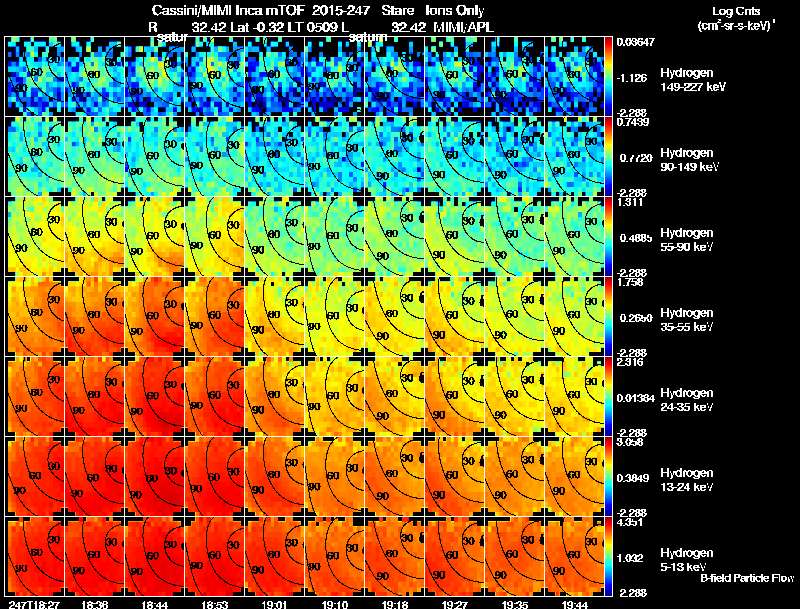The width and height of the screenshot is (800, 609).
Task: Click the '18:36' time label
Action: coord(94,605)
